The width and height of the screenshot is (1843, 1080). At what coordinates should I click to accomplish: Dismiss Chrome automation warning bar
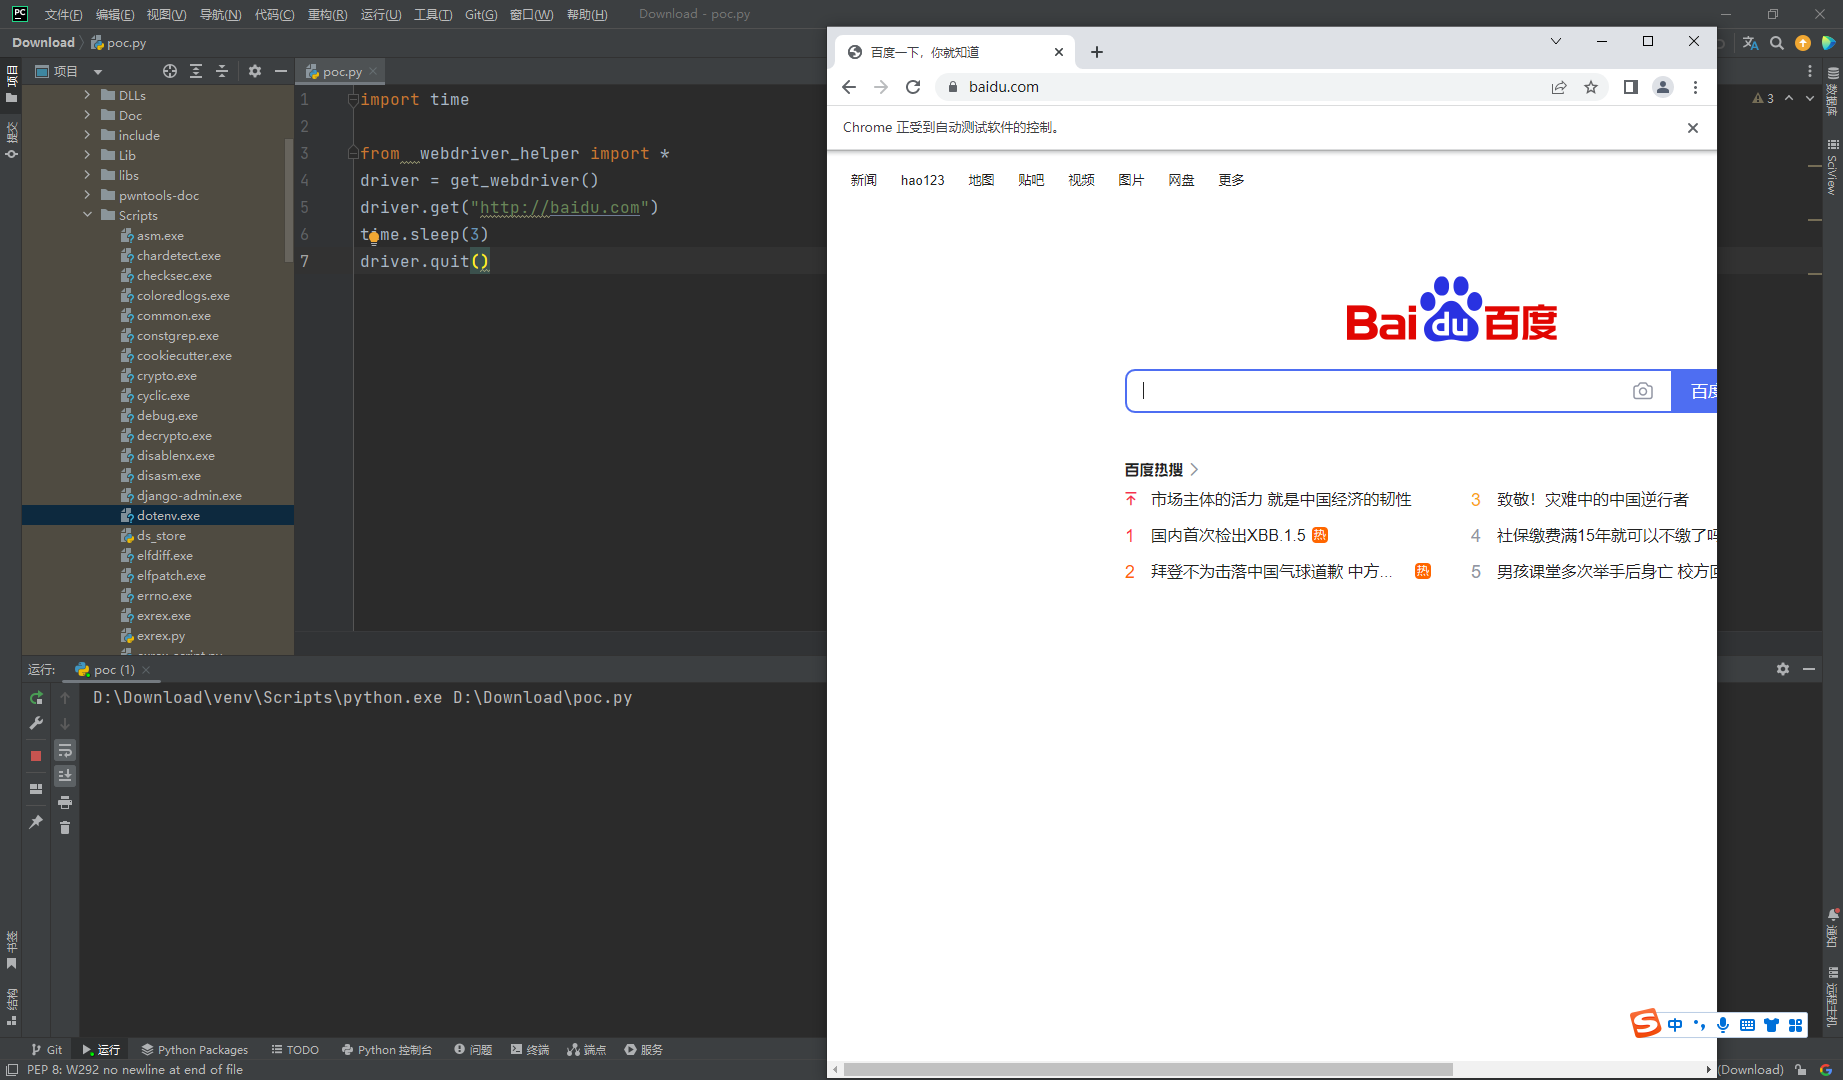pyautogui.click(x=1692, y=127)
